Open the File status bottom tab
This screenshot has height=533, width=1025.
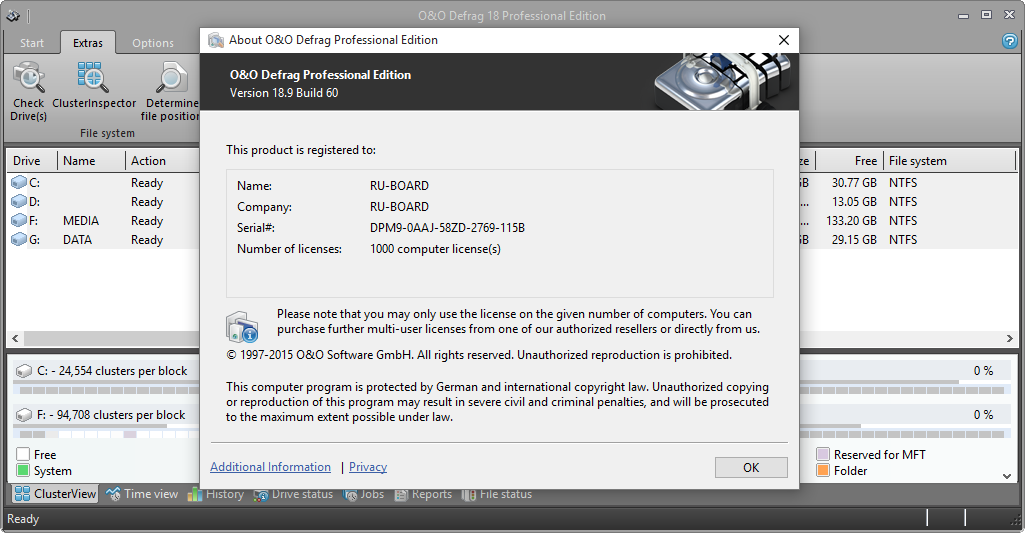497,494
